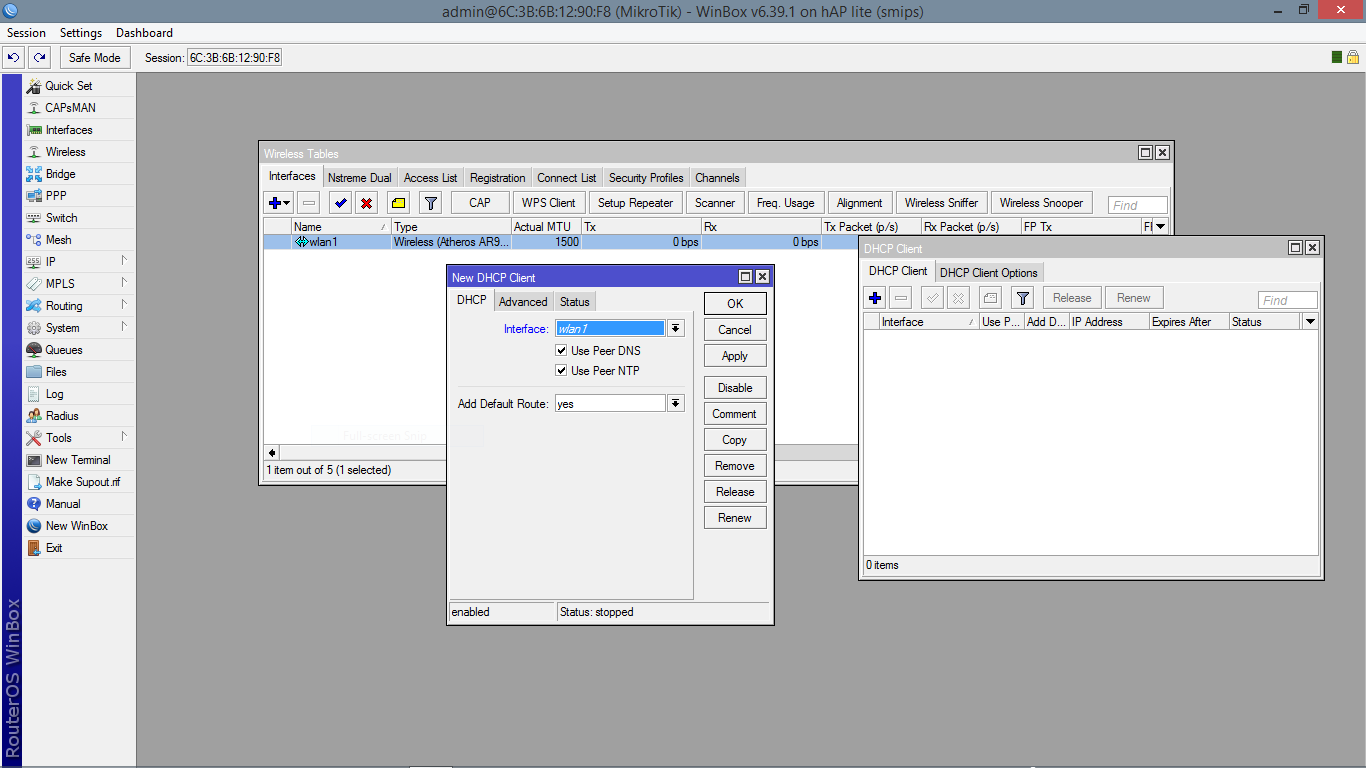Toggle Use Peer DNS checkbox
The width and height of the screenshot is (1366, 768).
(562, 351)
